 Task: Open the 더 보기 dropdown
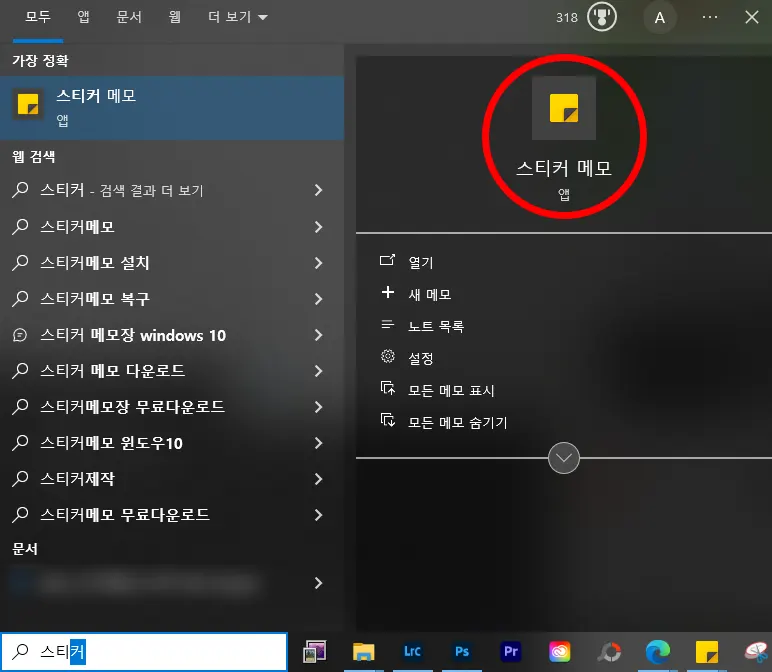click(x=238, y=17)
